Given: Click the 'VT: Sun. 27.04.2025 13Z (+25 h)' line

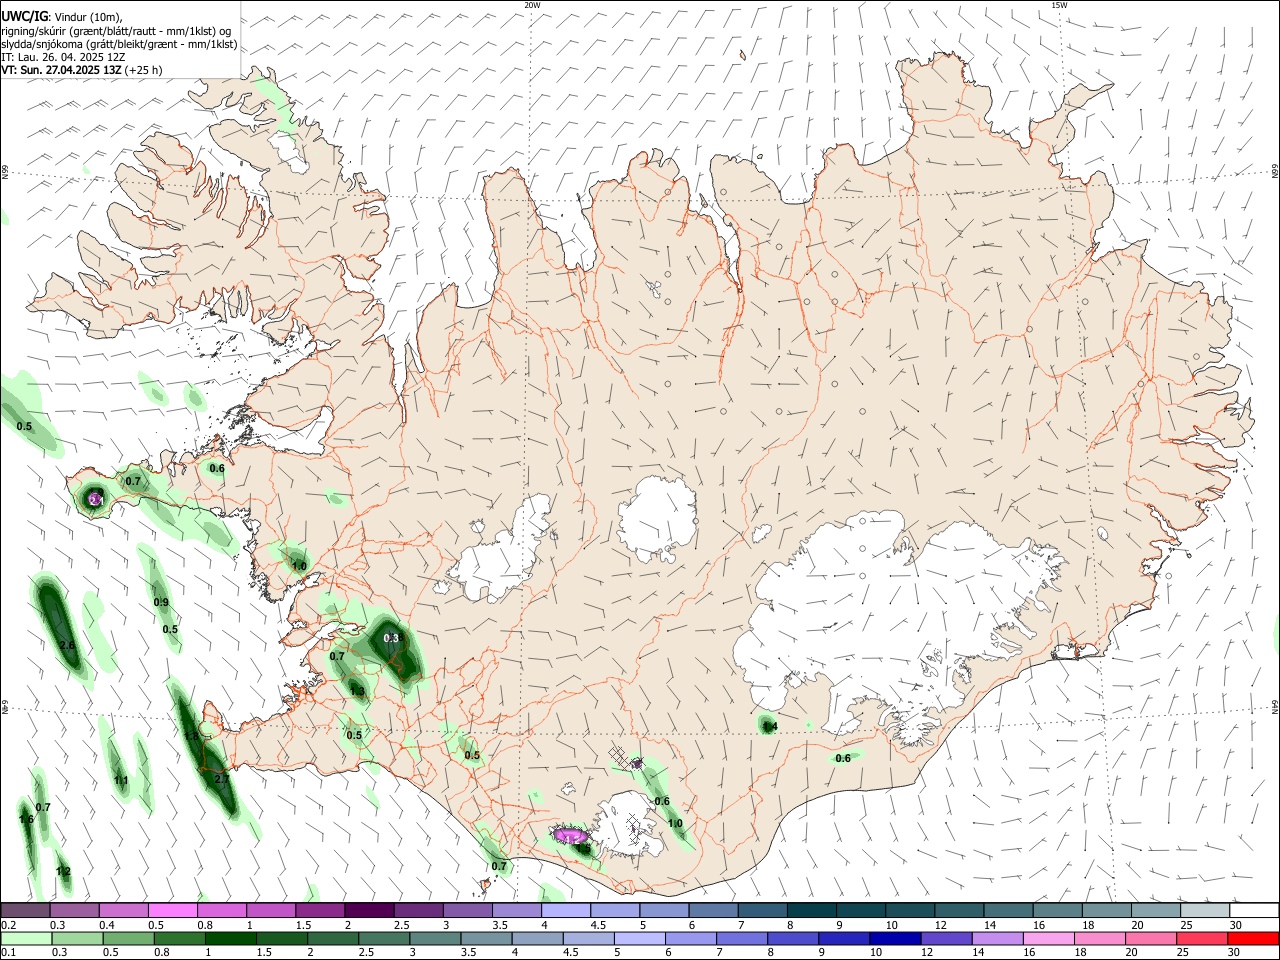Looking at the screenshot, I should point(81,70).
